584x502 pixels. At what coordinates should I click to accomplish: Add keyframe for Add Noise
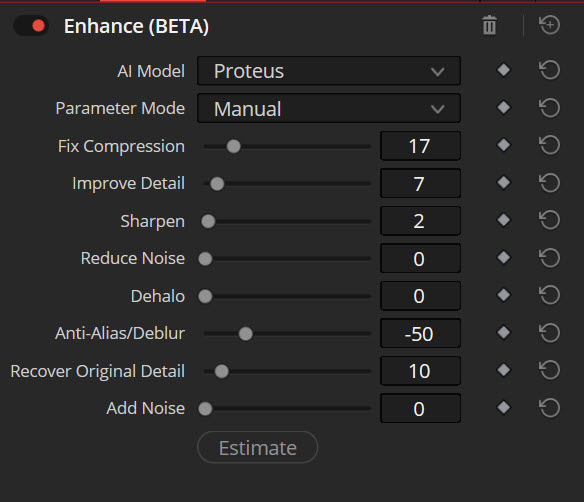[504, 407]
